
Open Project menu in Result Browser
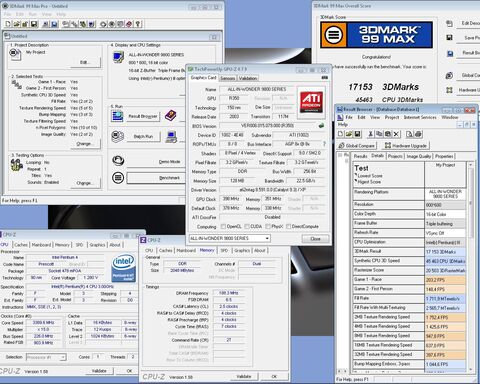(x=392, y=117)
